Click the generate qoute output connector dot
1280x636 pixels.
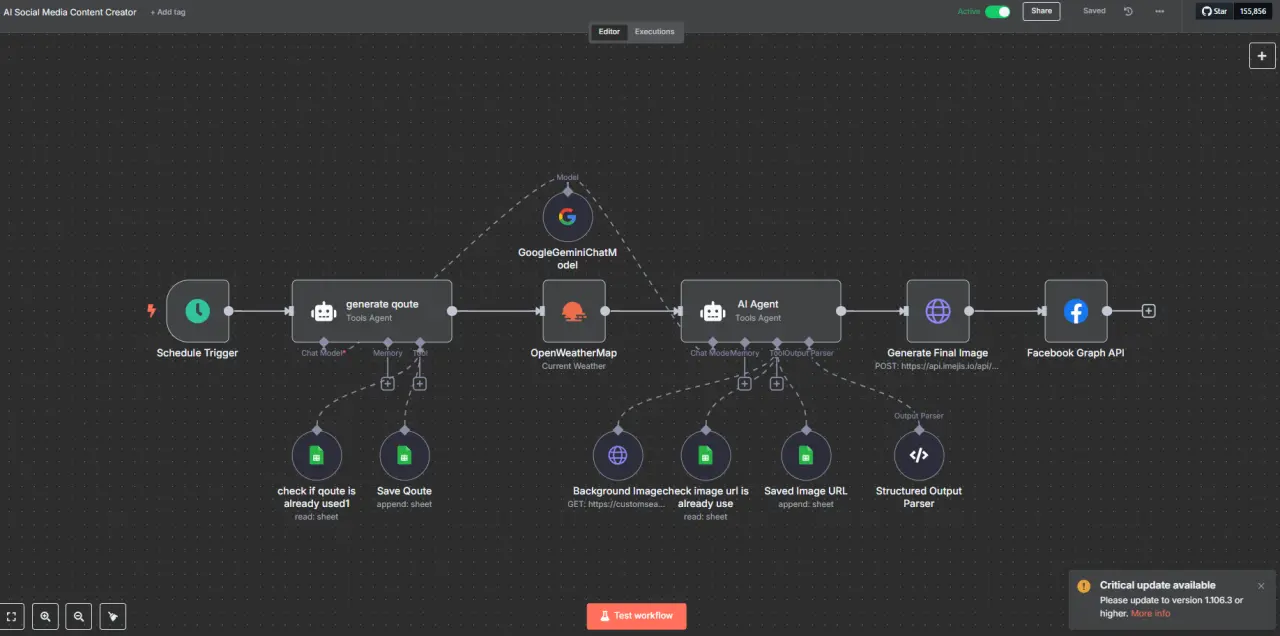tap(452, 311)
